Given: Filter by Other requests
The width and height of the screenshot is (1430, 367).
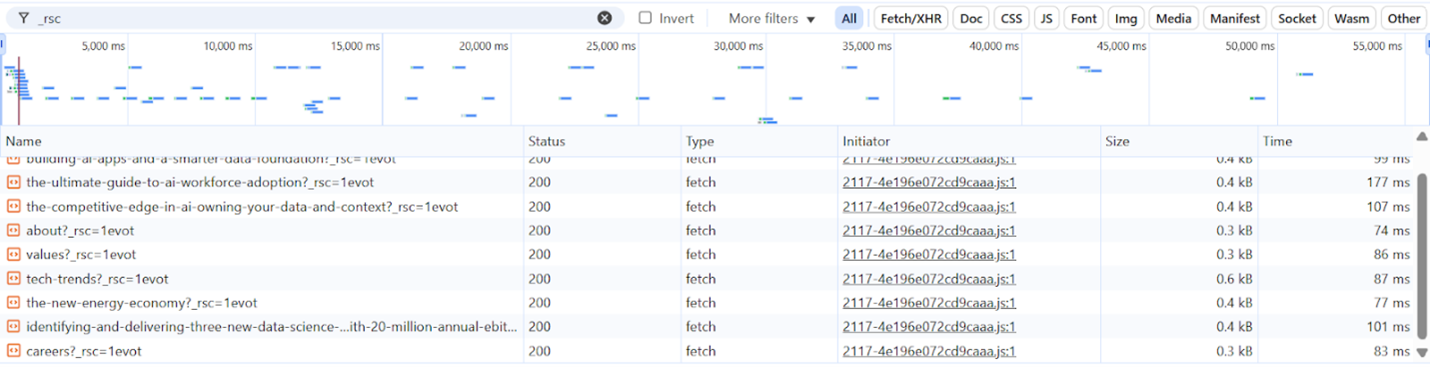Looking at the screenshot, I should (x=1404, y=18).
